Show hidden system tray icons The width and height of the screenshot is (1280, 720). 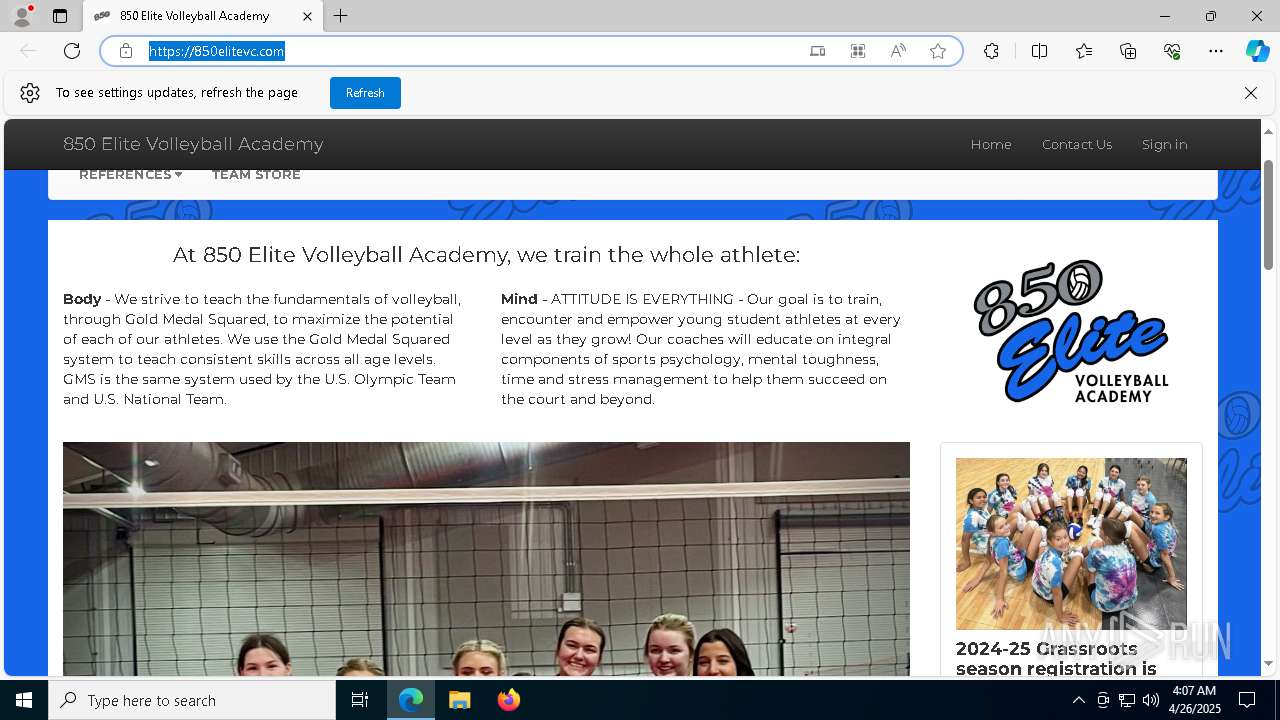1078,700
